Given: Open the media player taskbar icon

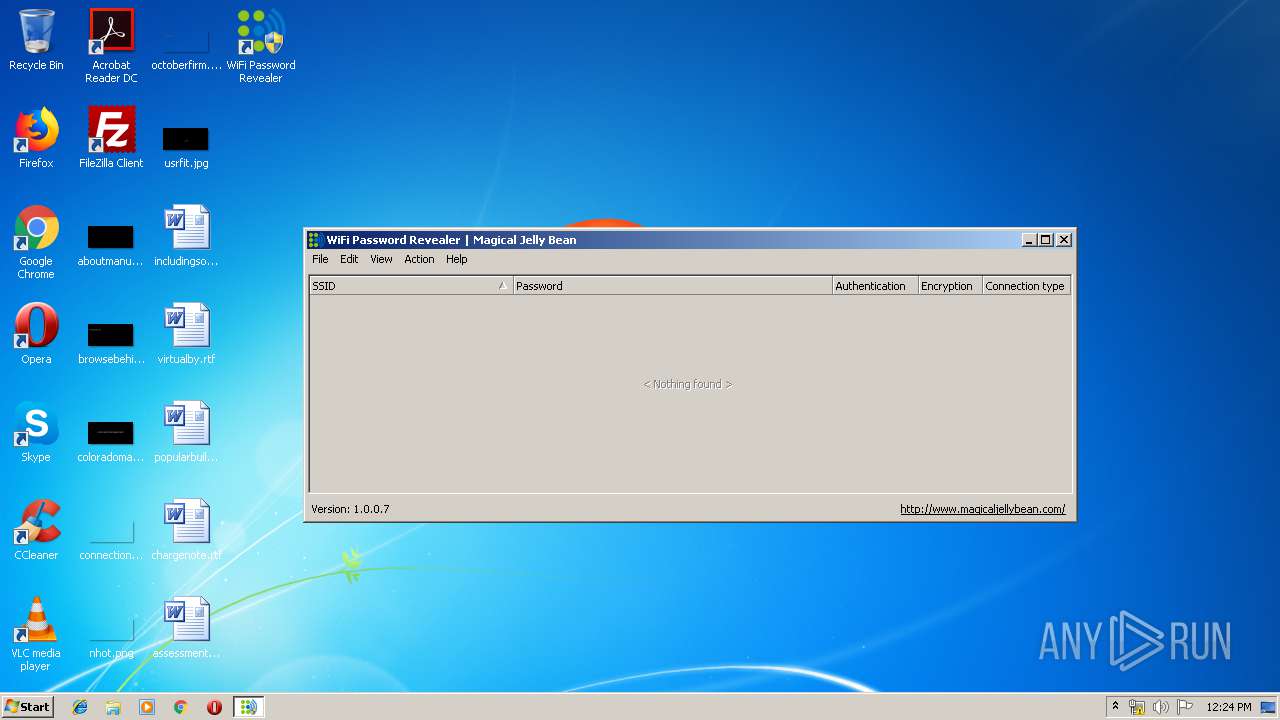Looking at the screenshot, I should pos(147,707).
